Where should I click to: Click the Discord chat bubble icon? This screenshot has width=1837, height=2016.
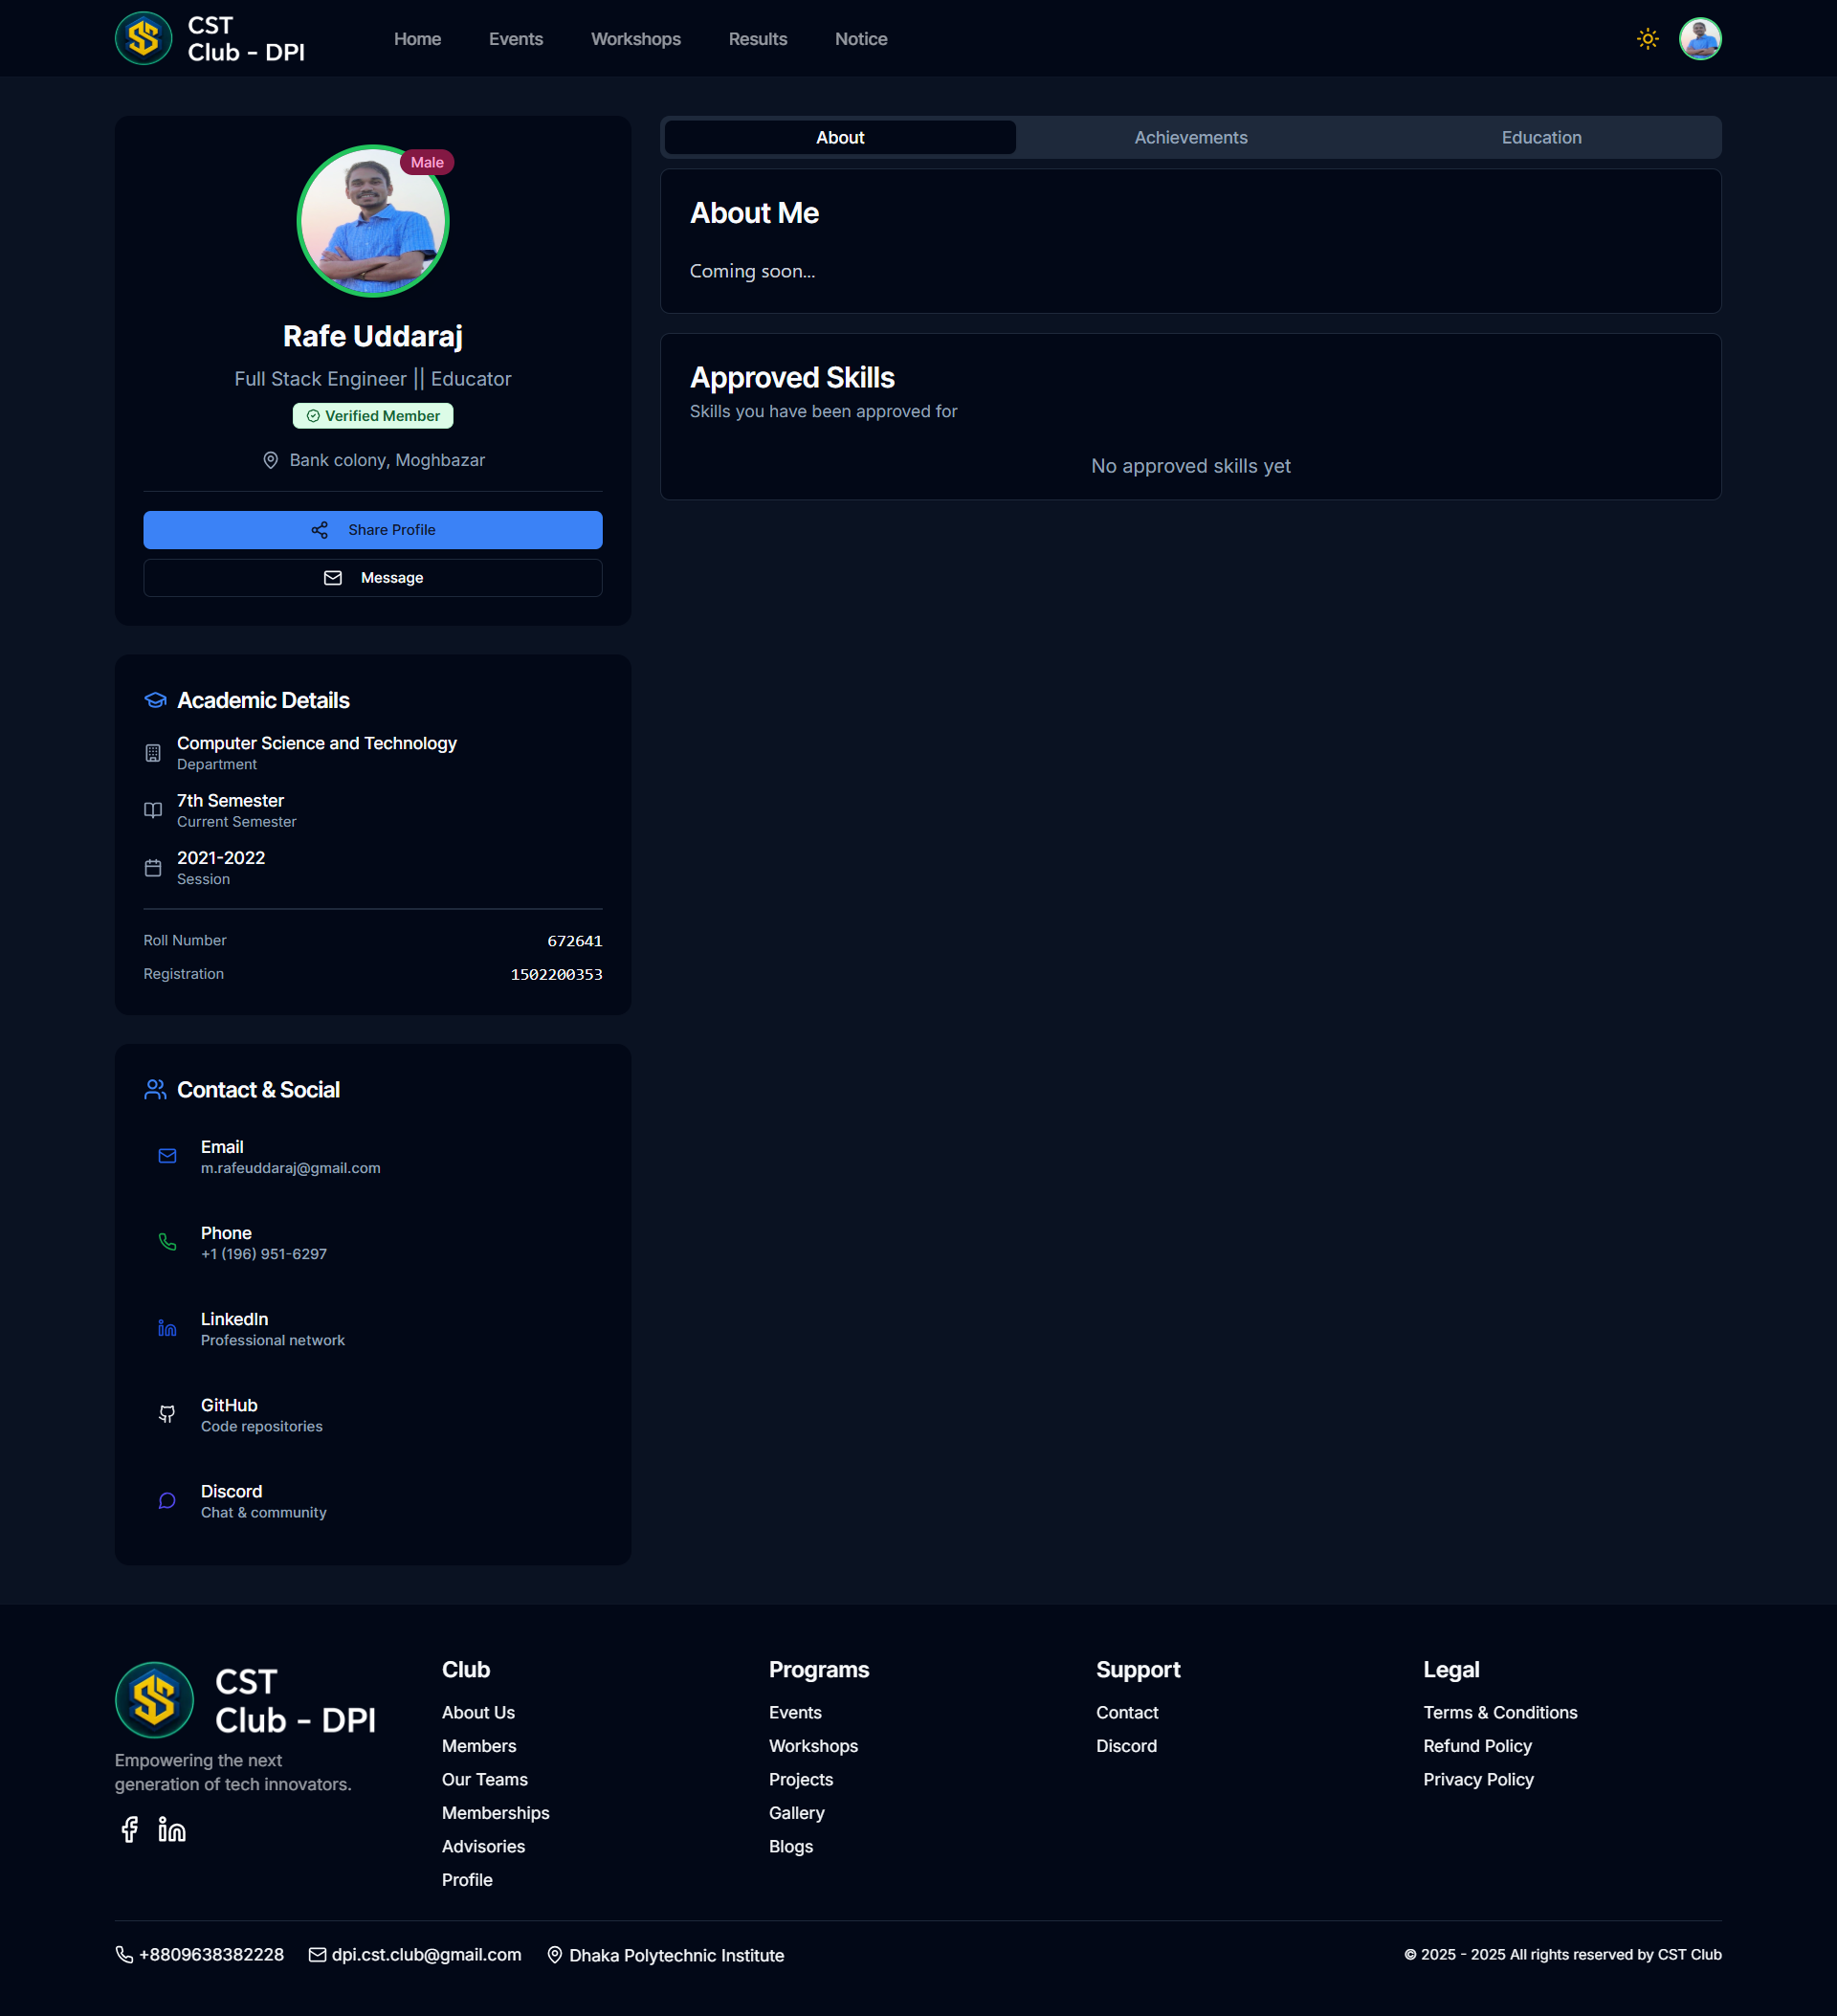(x=167, y=1500)
